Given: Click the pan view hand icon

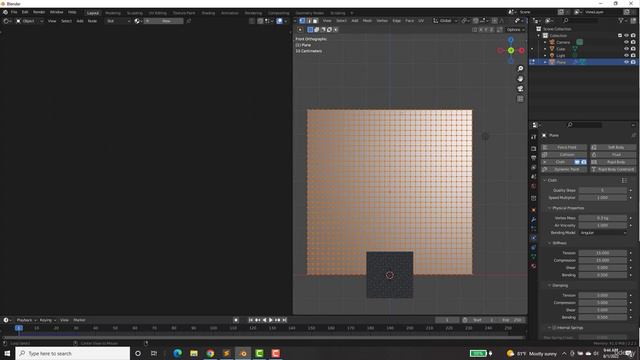Looking at the screenshot, I should tap(520, 79).
